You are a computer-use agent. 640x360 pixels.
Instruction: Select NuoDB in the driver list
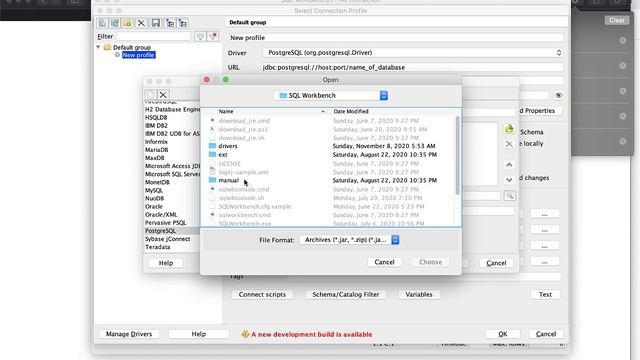154,198
